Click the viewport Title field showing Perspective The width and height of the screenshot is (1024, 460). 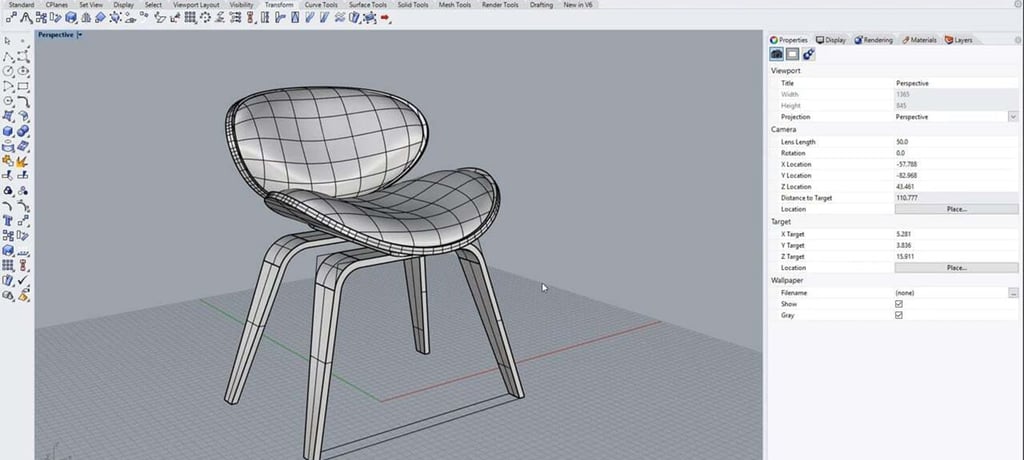tap(956, 83)
